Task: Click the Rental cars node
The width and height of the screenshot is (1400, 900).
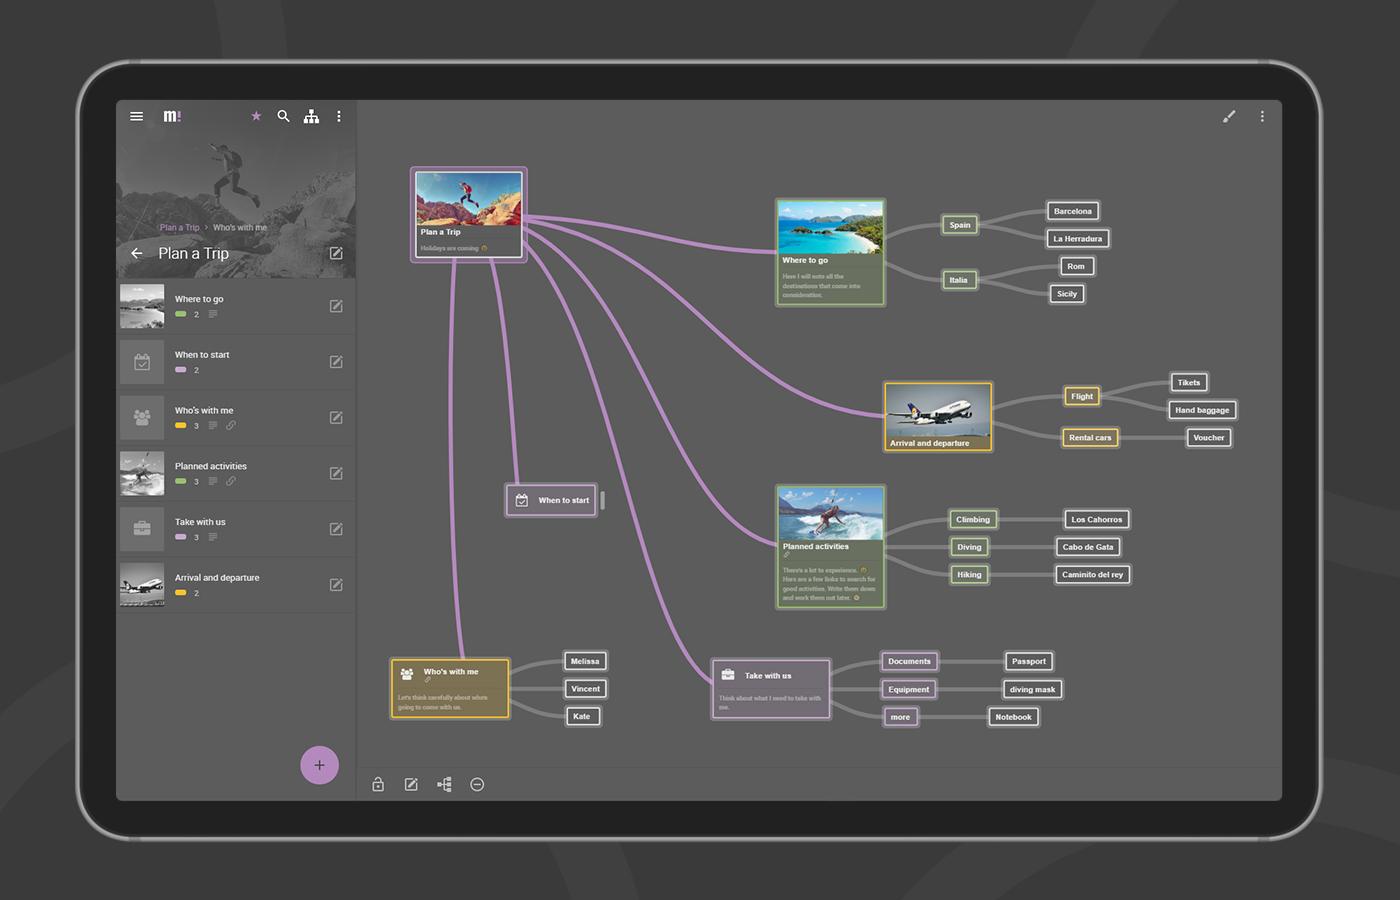Action: (1090, 437)
